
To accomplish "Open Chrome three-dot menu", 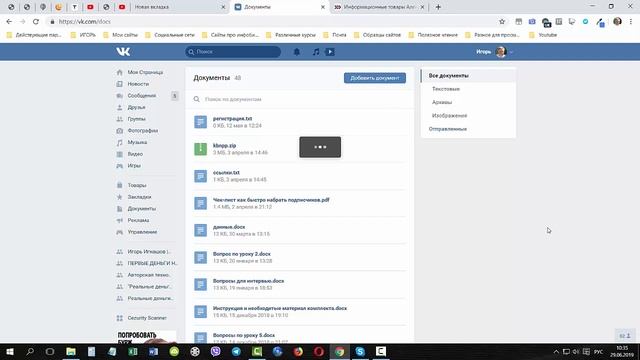I will pyautogui.click(x=631, y=22).
